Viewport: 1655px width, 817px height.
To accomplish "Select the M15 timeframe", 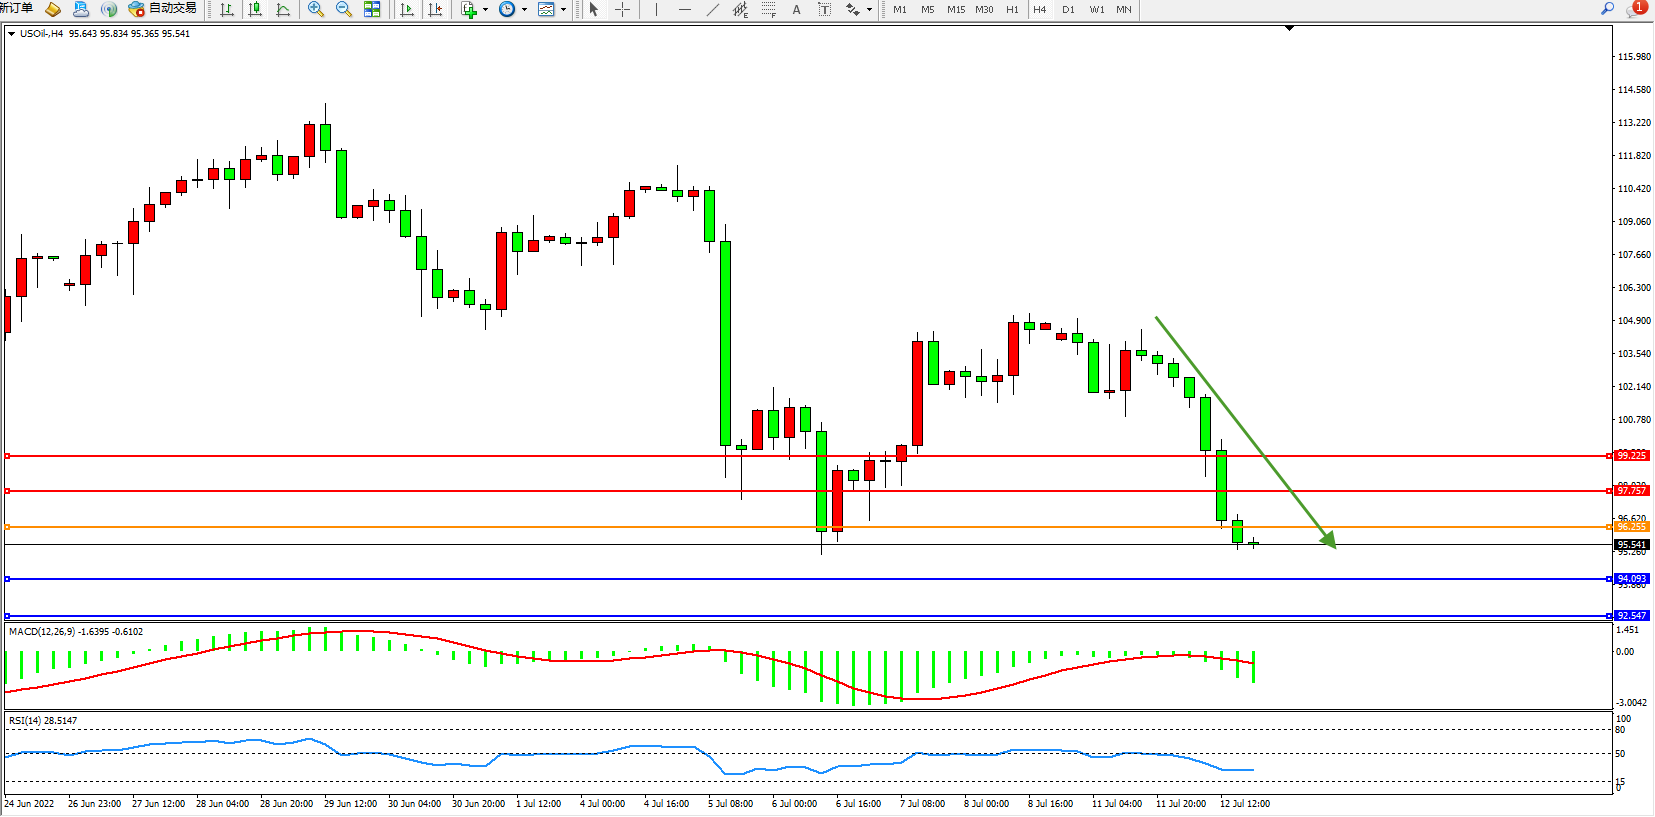I will (x=956, y=9).
